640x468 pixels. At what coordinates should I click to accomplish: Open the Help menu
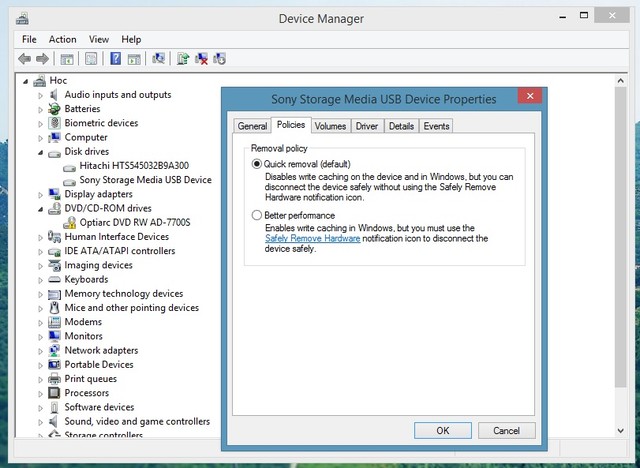[x=131, y=40]
